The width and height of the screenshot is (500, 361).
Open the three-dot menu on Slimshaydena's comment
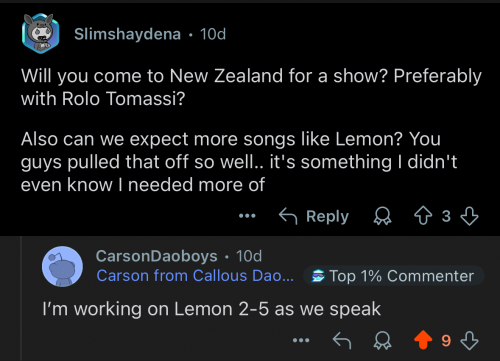[x=247, y=216]
